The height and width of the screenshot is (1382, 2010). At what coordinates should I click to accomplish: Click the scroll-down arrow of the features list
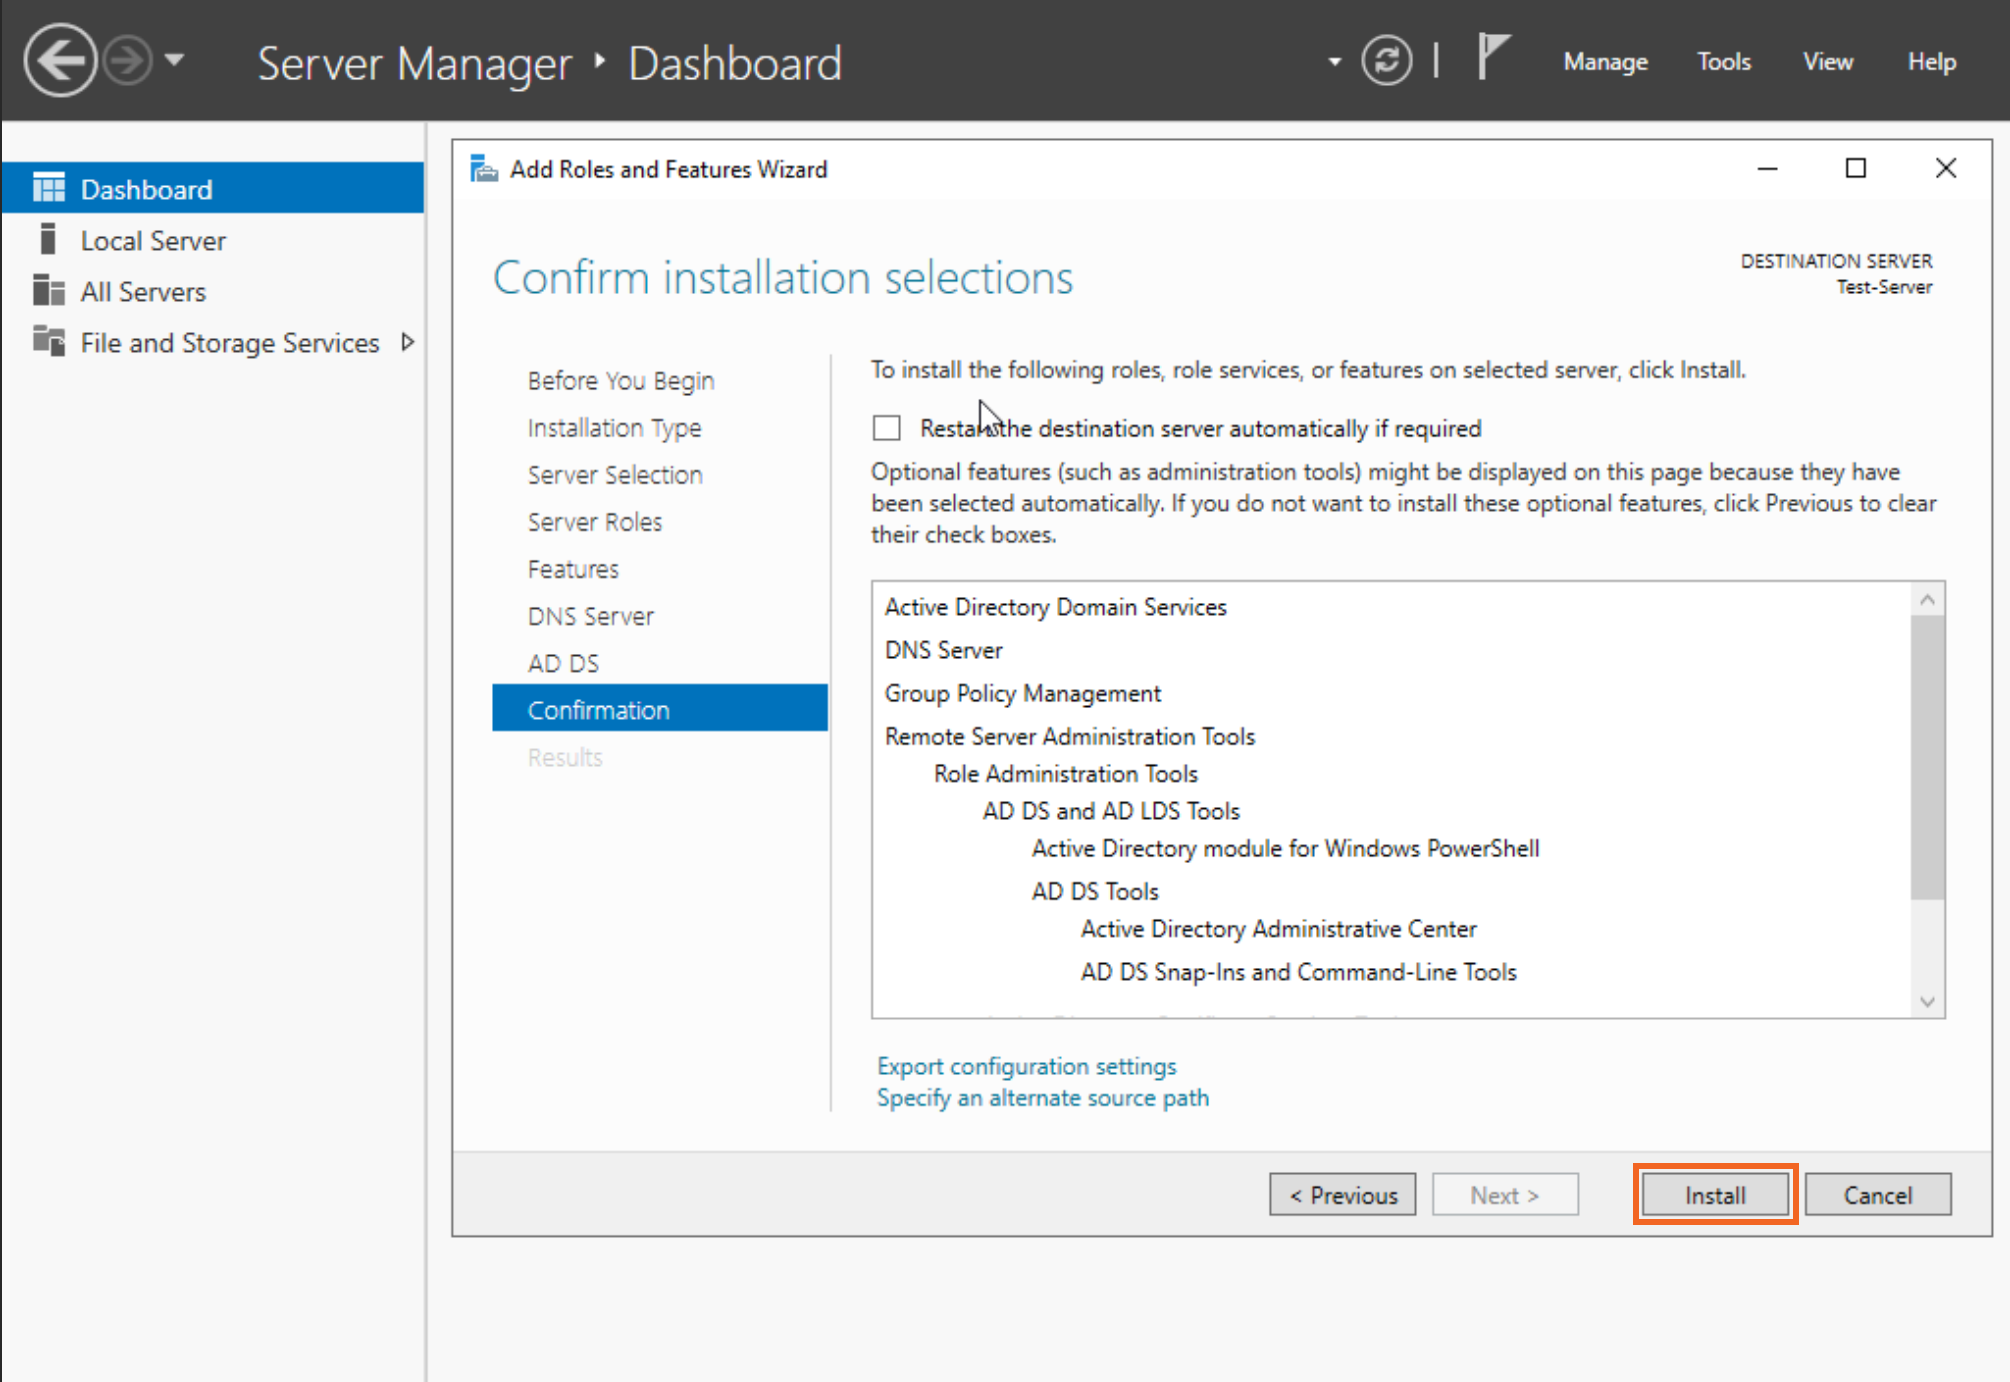pos(1928,1002)
